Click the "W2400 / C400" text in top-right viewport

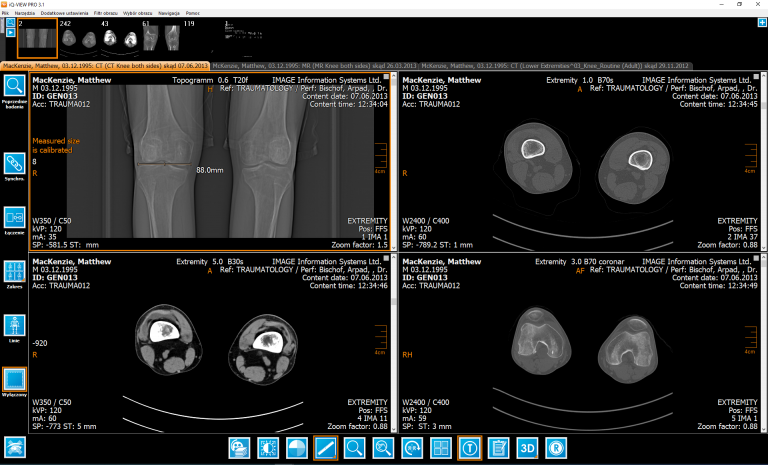[x=426, y=221]
